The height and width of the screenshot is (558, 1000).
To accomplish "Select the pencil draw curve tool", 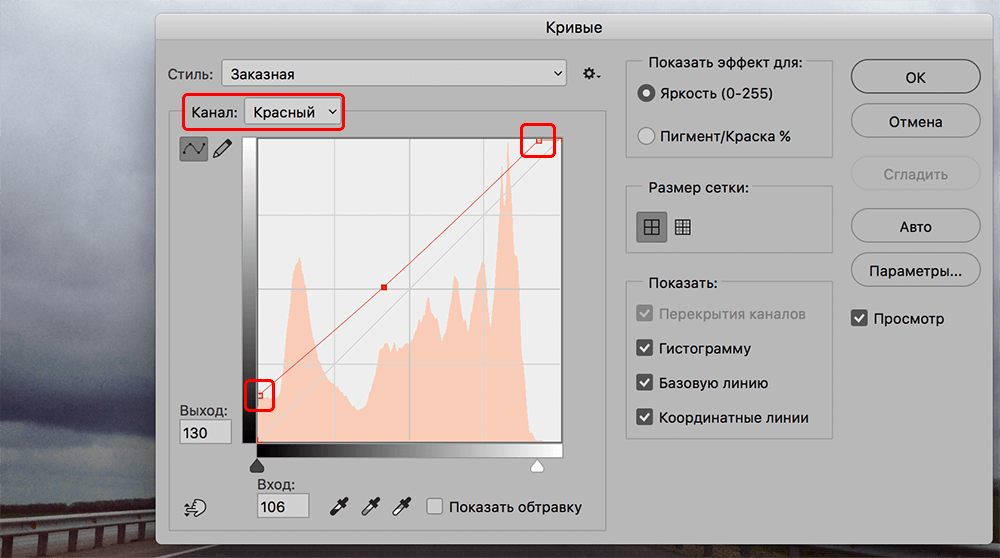I will tap(222, 149).
